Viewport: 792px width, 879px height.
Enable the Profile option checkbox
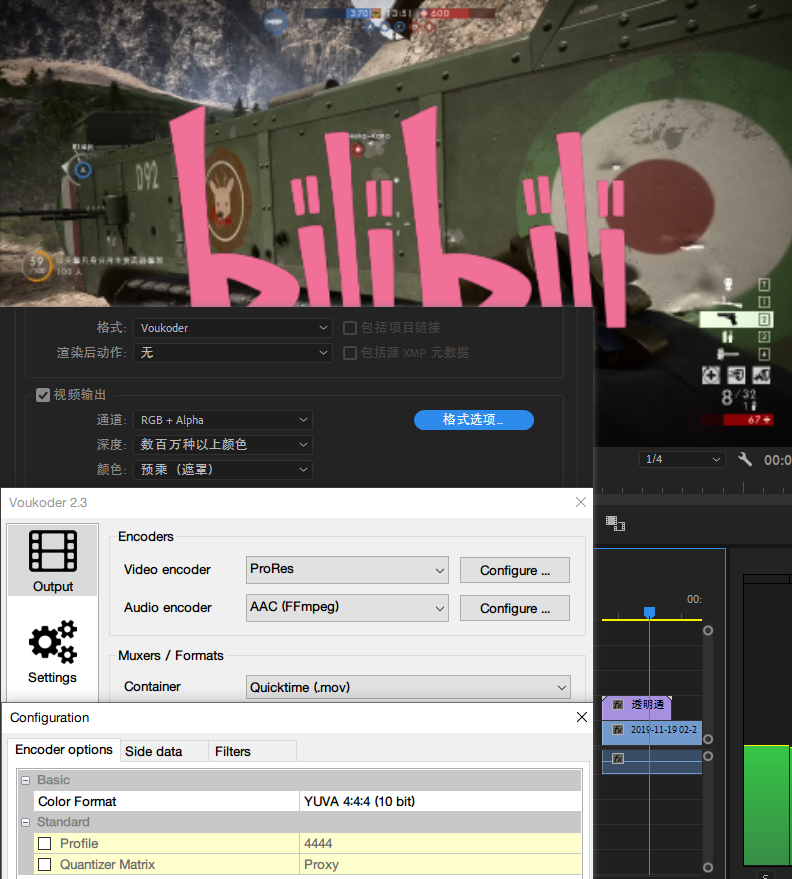point(44,843)
